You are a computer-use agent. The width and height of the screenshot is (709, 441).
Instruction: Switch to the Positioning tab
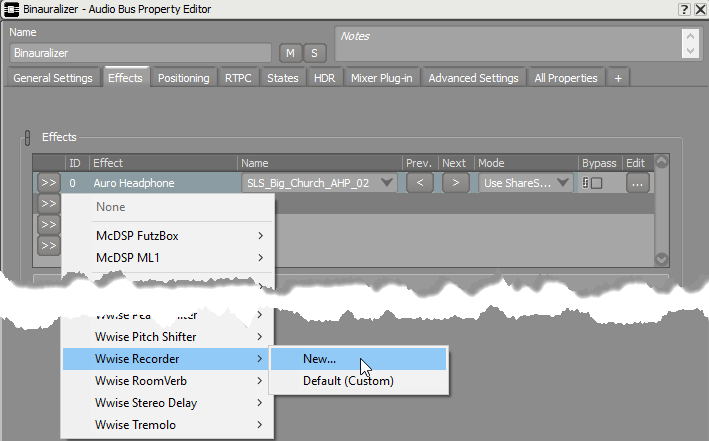[x=184, y=78]
